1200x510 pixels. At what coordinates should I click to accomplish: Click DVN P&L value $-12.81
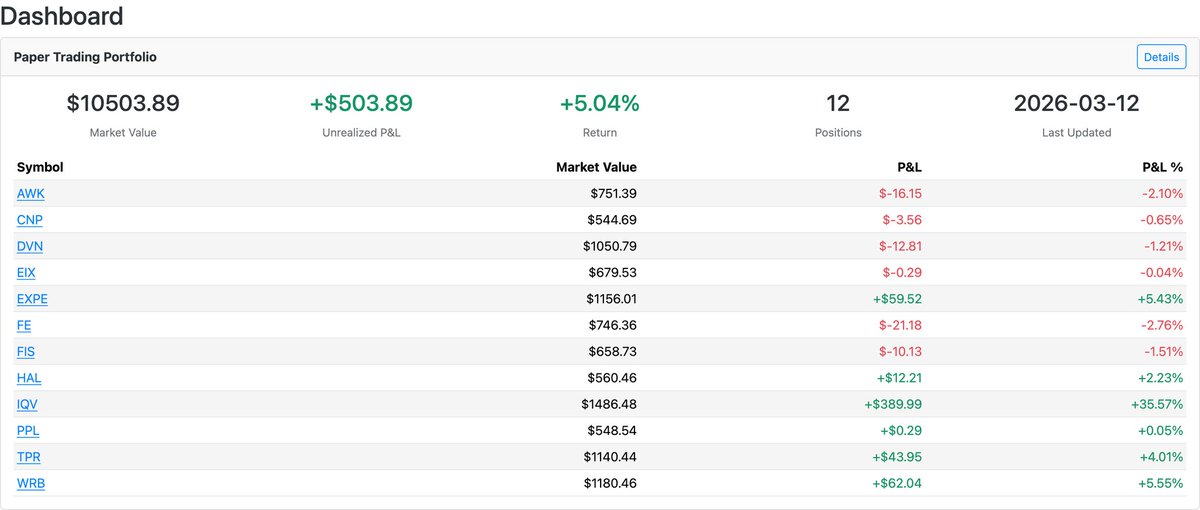click(900, 246)
